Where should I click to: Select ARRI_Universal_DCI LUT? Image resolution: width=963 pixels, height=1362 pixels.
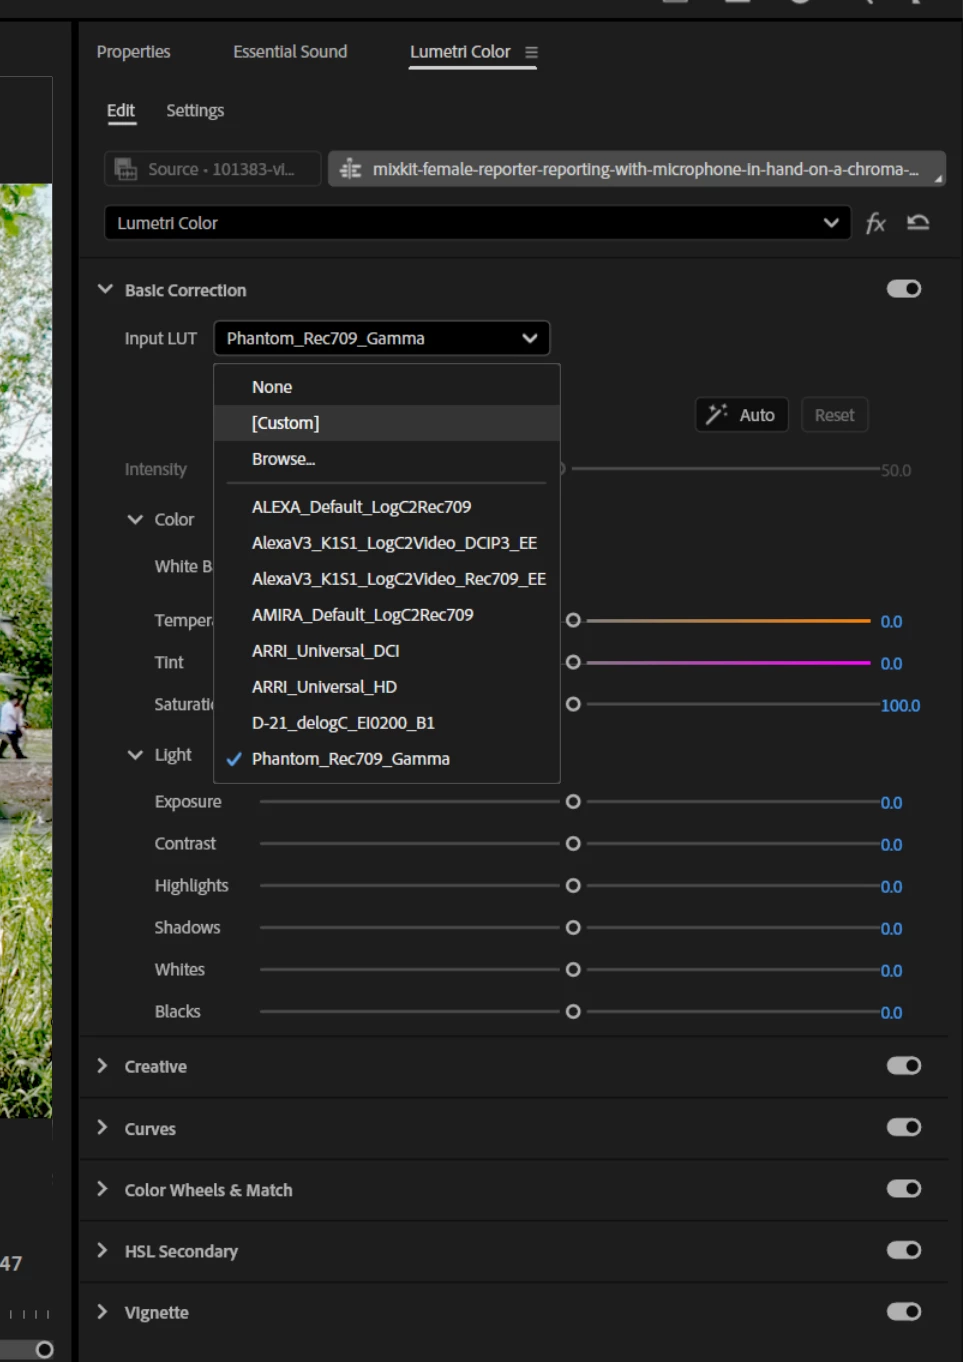point(387,651)
